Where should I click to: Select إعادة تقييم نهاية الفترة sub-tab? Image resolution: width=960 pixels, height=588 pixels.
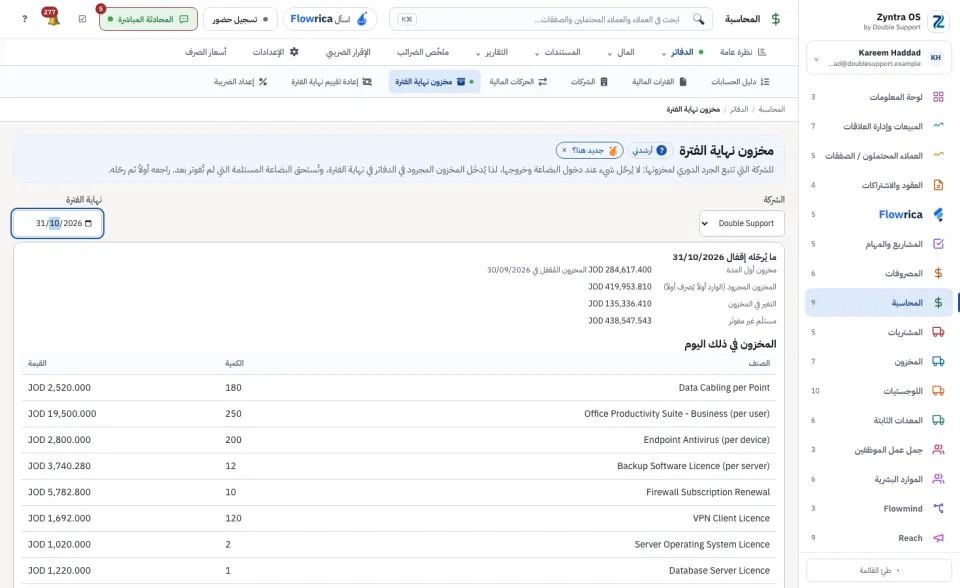point(331,81)
